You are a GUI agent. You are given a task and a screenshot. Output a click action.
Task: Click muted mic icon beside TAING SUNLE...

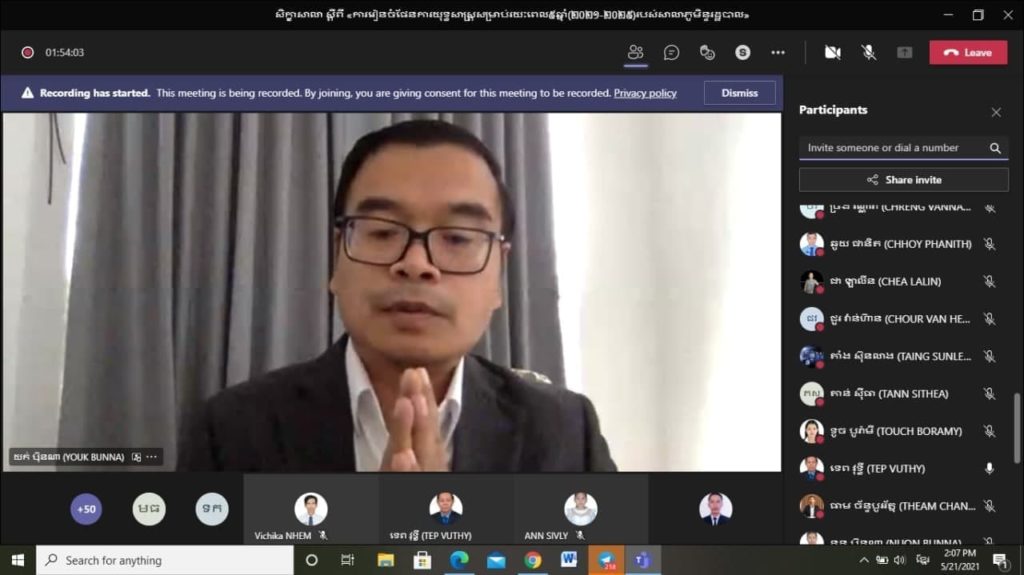[x=989, y=356]
